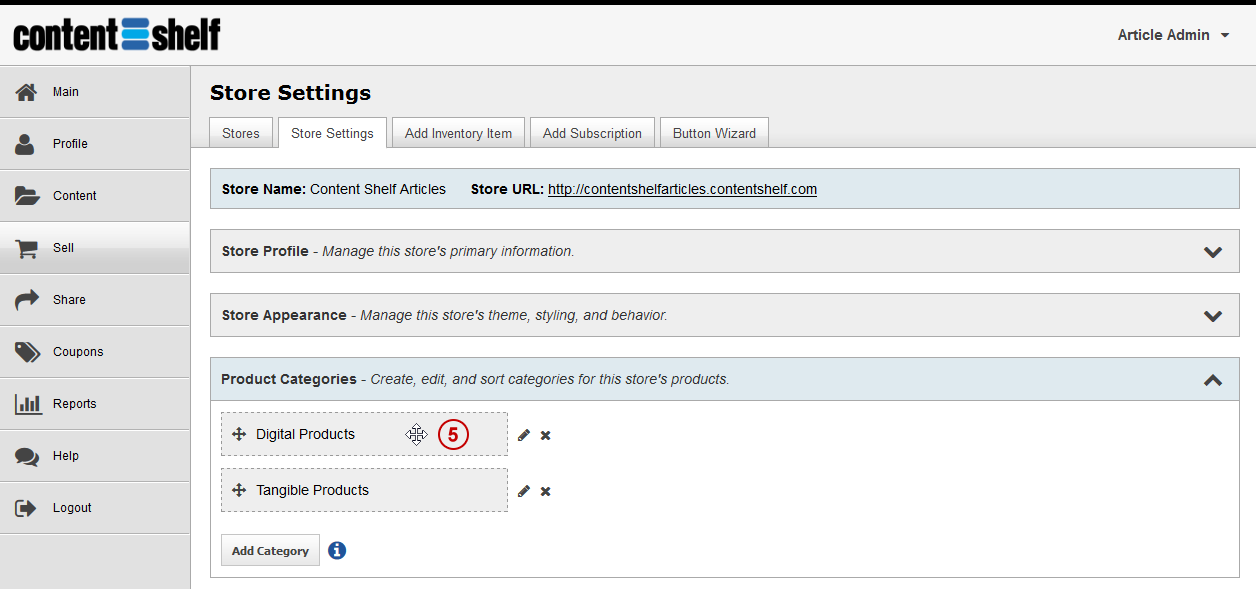Screen dimensions: 1256x589
Task: Delete the Tangible Products category
Action: (546, 491)
